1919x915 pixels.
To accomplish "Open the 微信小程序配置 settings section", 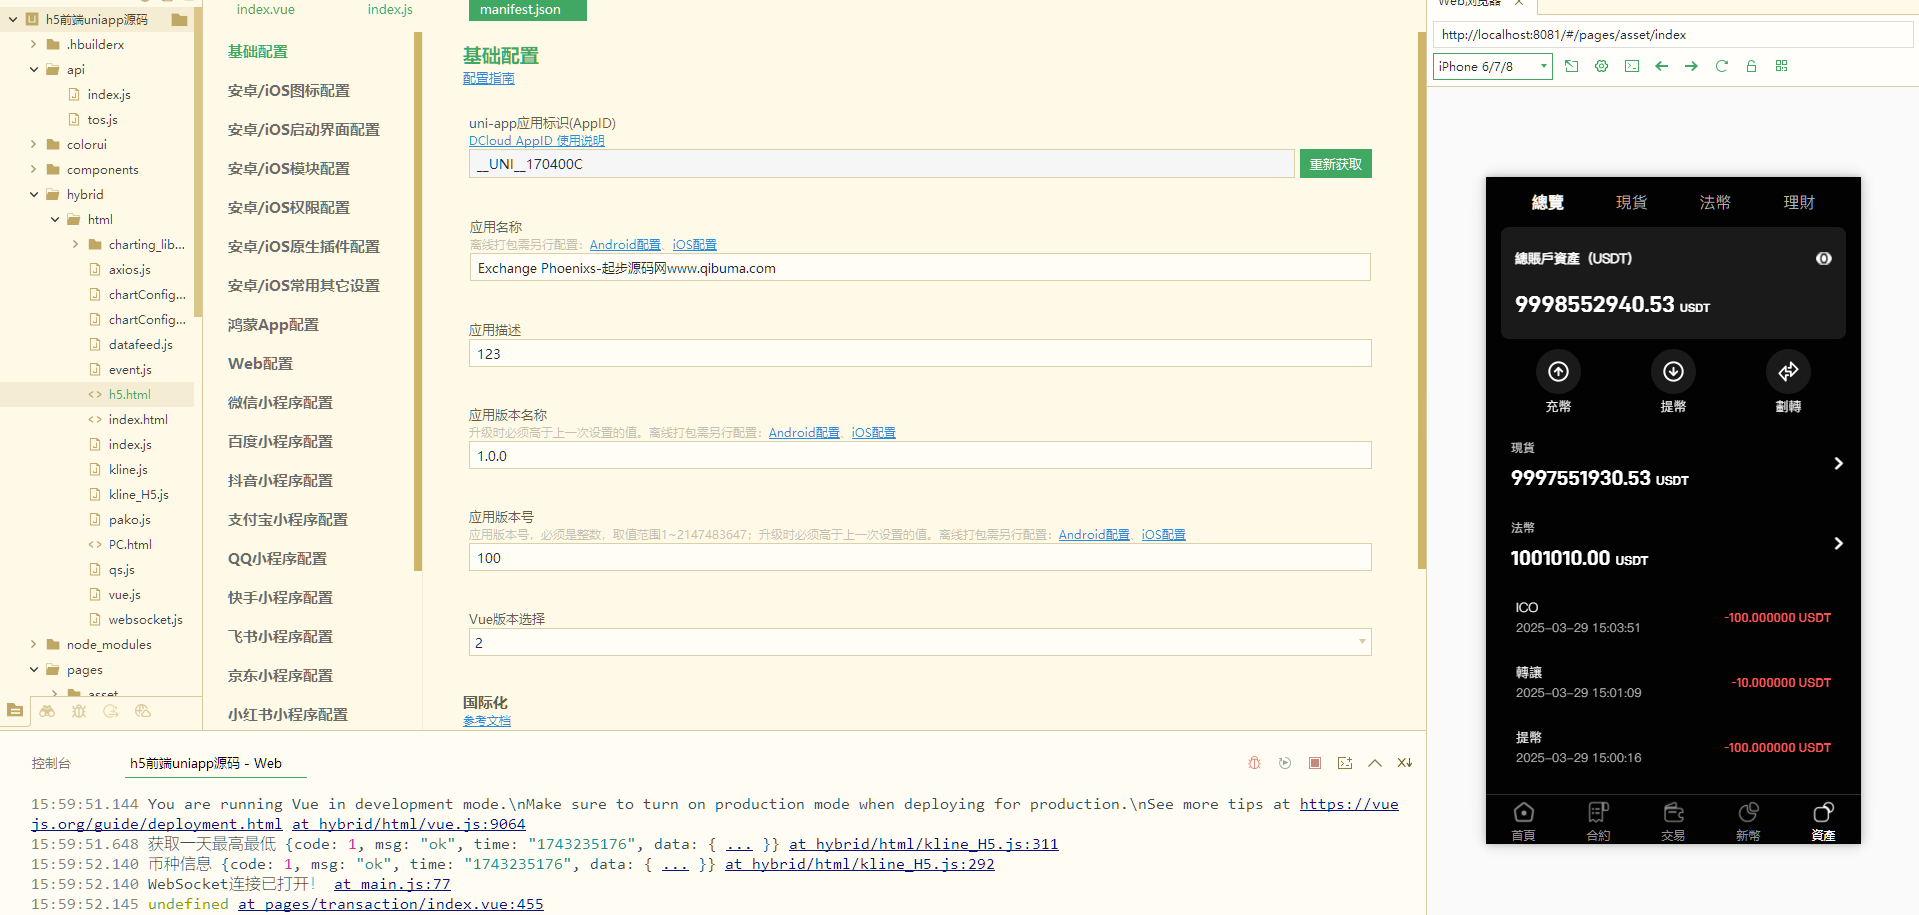I will (x=280, y=402).
